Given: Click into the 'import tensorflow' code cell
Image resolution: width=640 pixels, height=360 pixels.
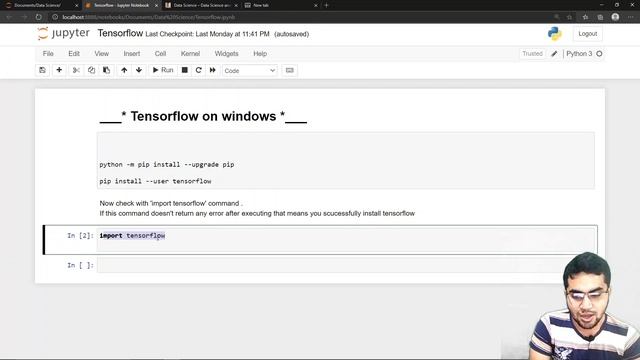Looking at the screenshot, I should click(x=346, y=239).
